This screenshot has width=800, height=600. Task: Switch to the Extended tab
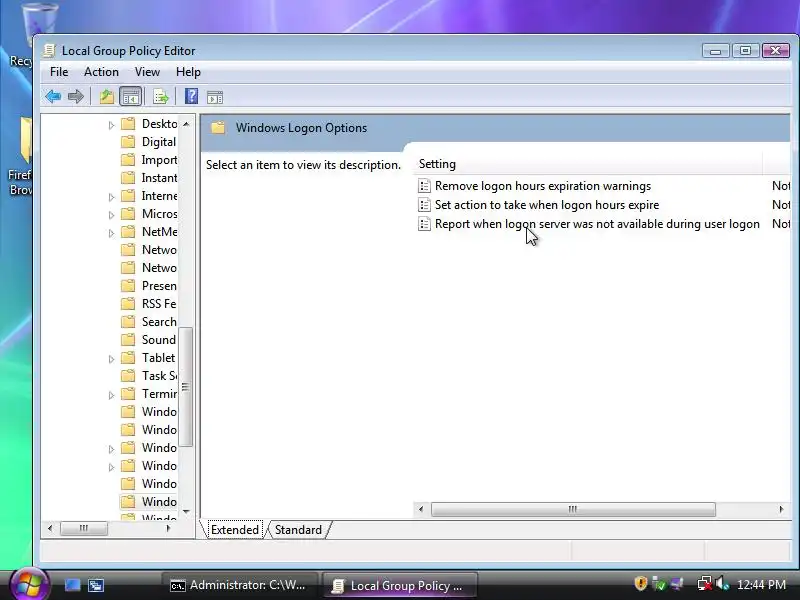(x=234, y=530)
